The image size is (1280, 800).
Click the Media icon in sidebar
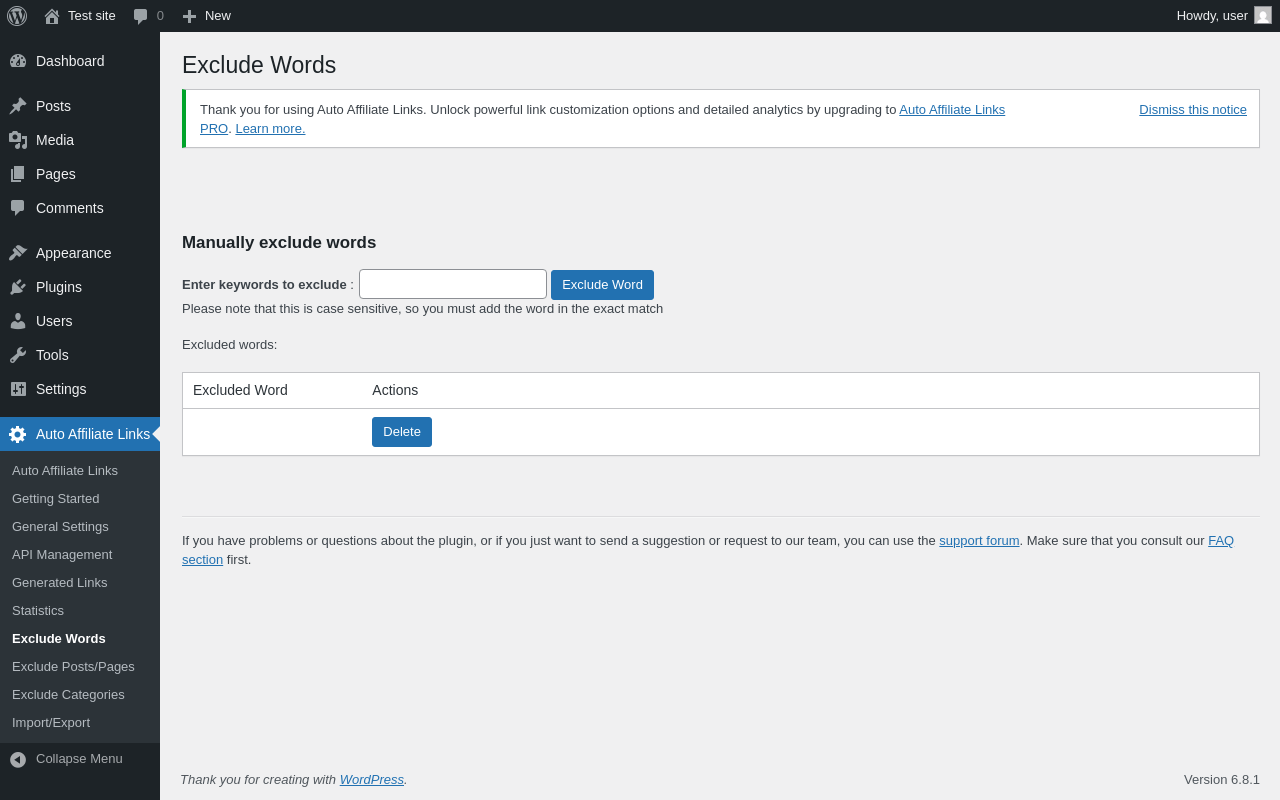pyautogui.click(x=18, y=140)
